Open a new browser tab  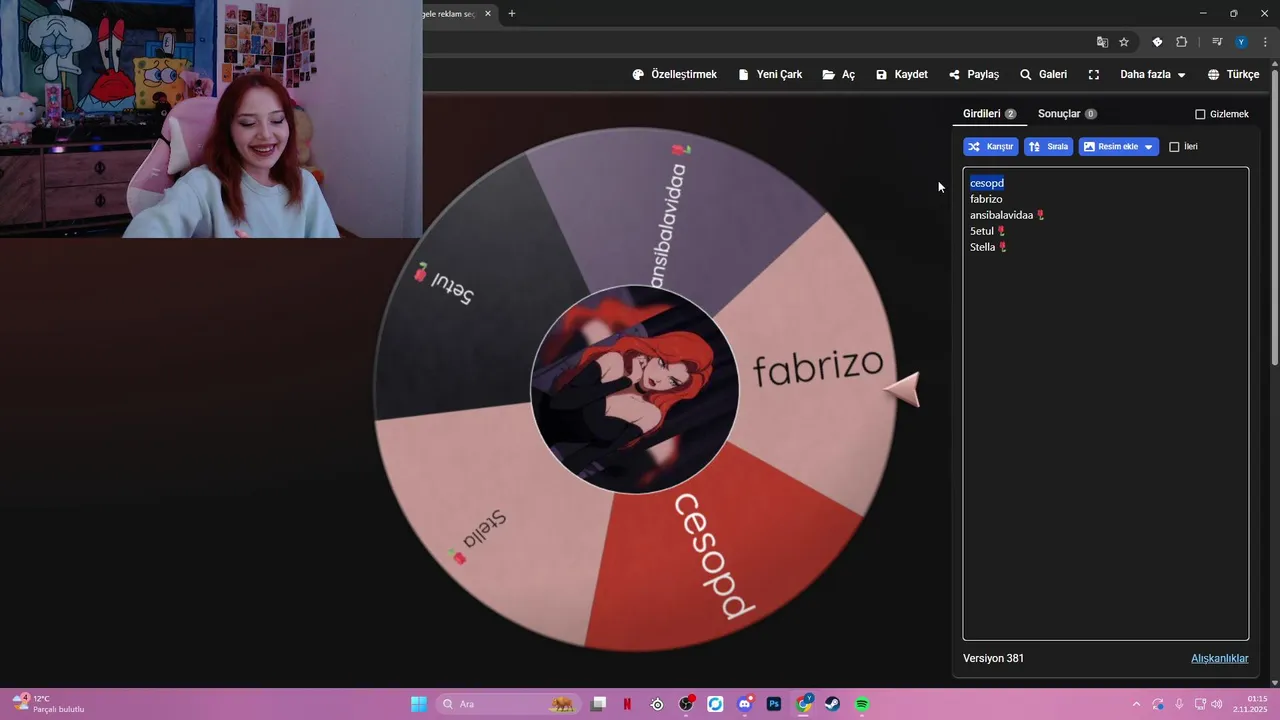coord(512,14)
